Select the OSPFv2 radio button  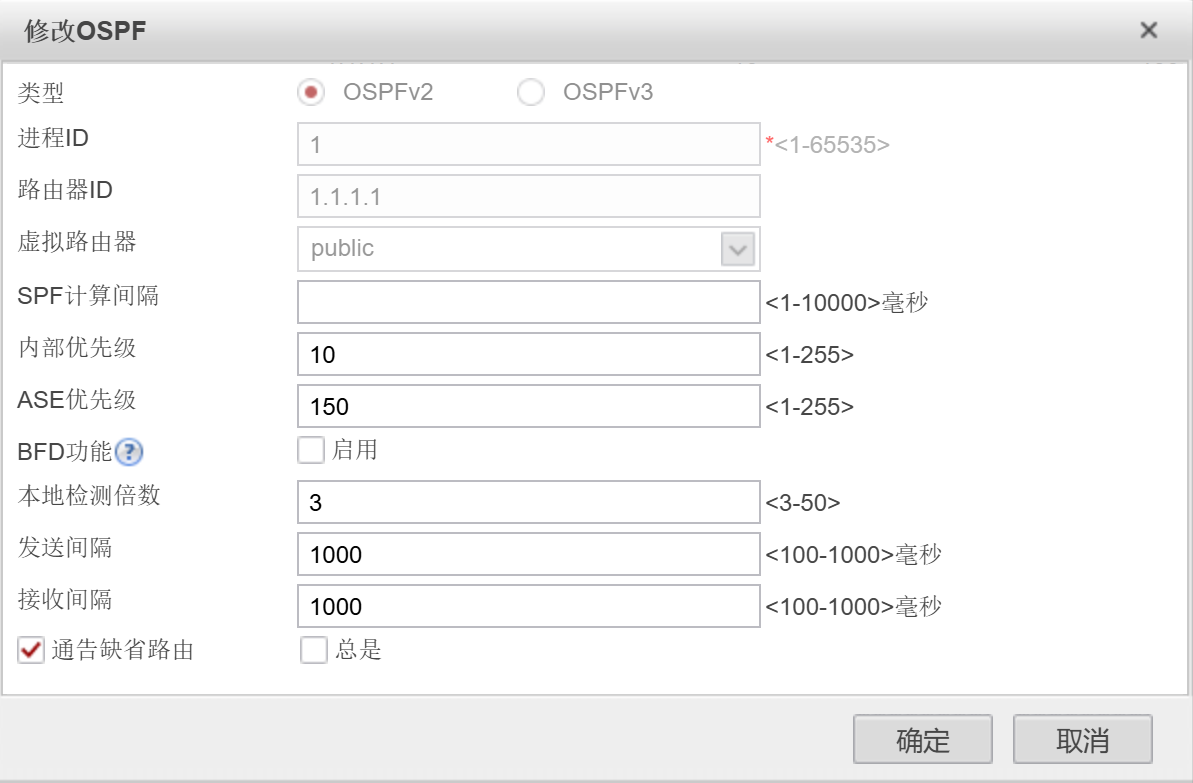(312, 93)
